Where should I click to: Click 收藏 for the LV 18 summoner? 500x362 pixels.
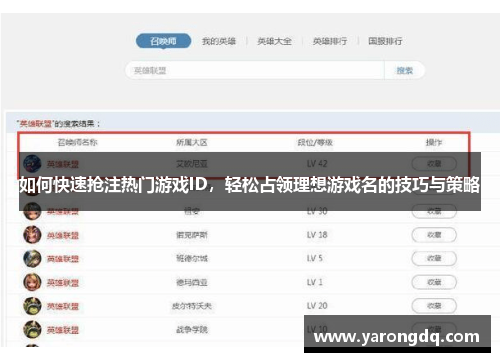434,235
